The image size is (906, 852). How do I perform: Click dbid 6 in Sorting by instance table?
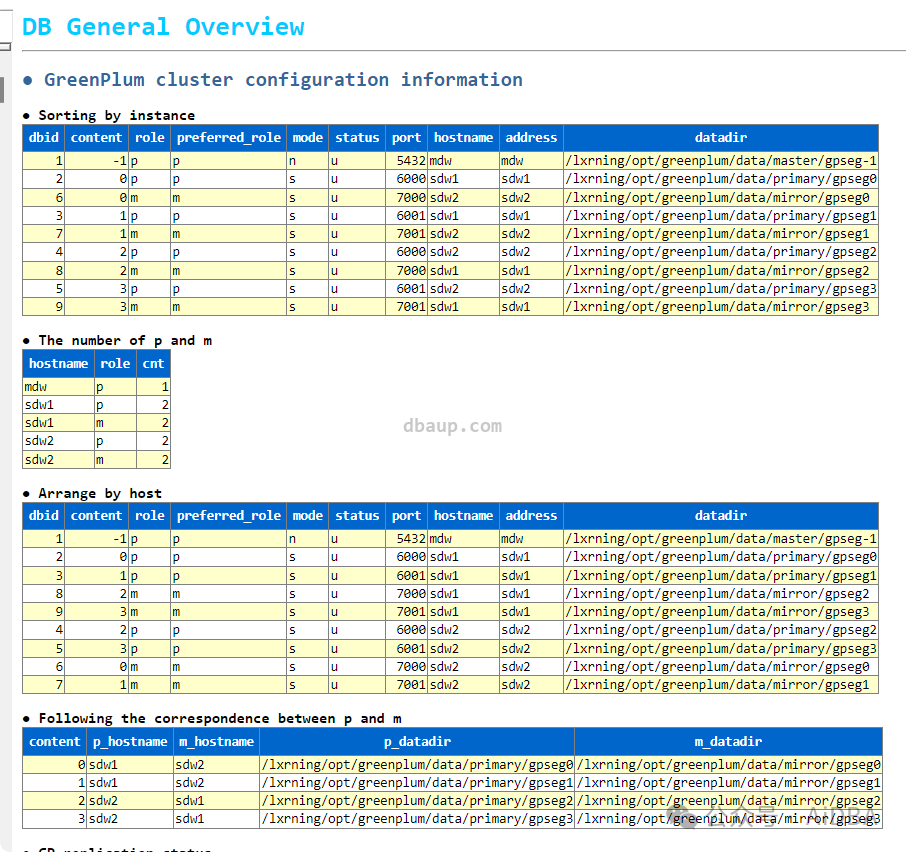click(x=44, y=198)
